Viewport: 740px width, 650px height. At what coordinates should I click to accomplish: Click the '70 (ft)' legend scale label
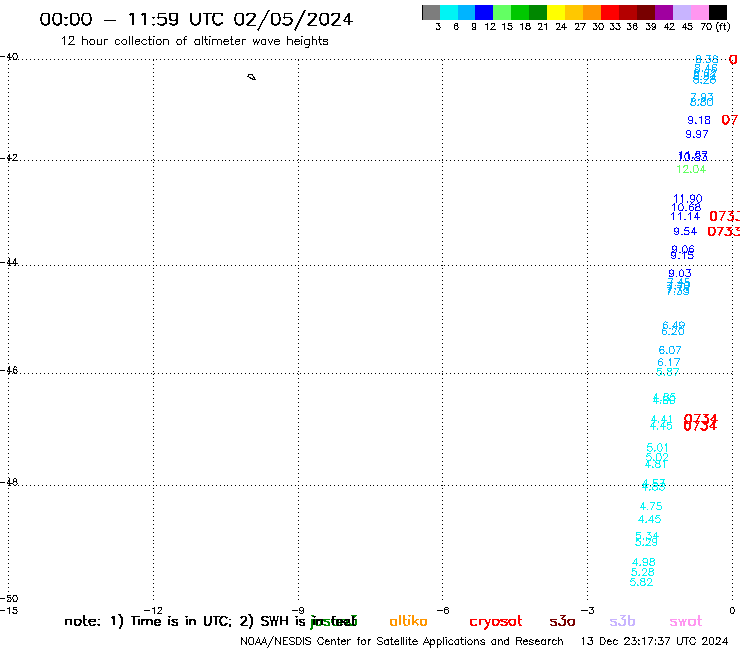point(715,27)
